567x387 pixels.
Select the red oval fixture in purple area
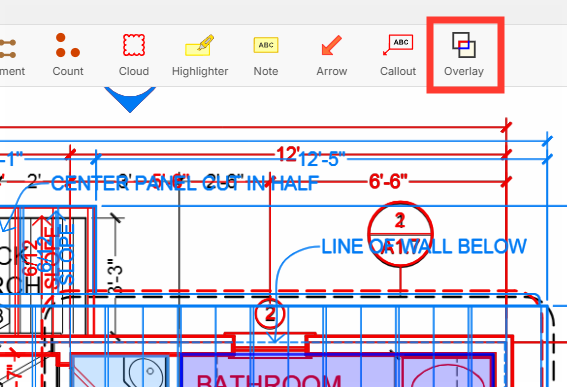point(448,376)
